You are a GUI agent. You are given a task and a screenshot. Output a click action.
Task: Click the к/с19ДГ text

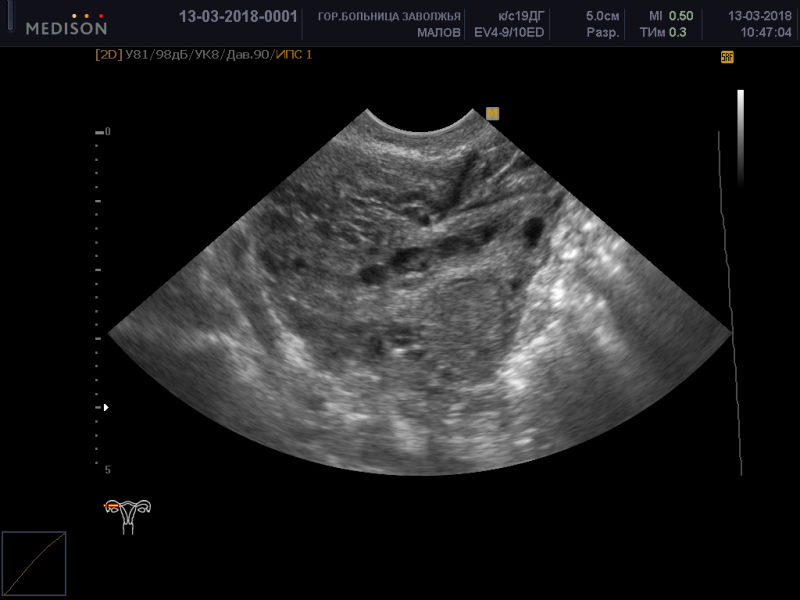click(x=521, y=16)
